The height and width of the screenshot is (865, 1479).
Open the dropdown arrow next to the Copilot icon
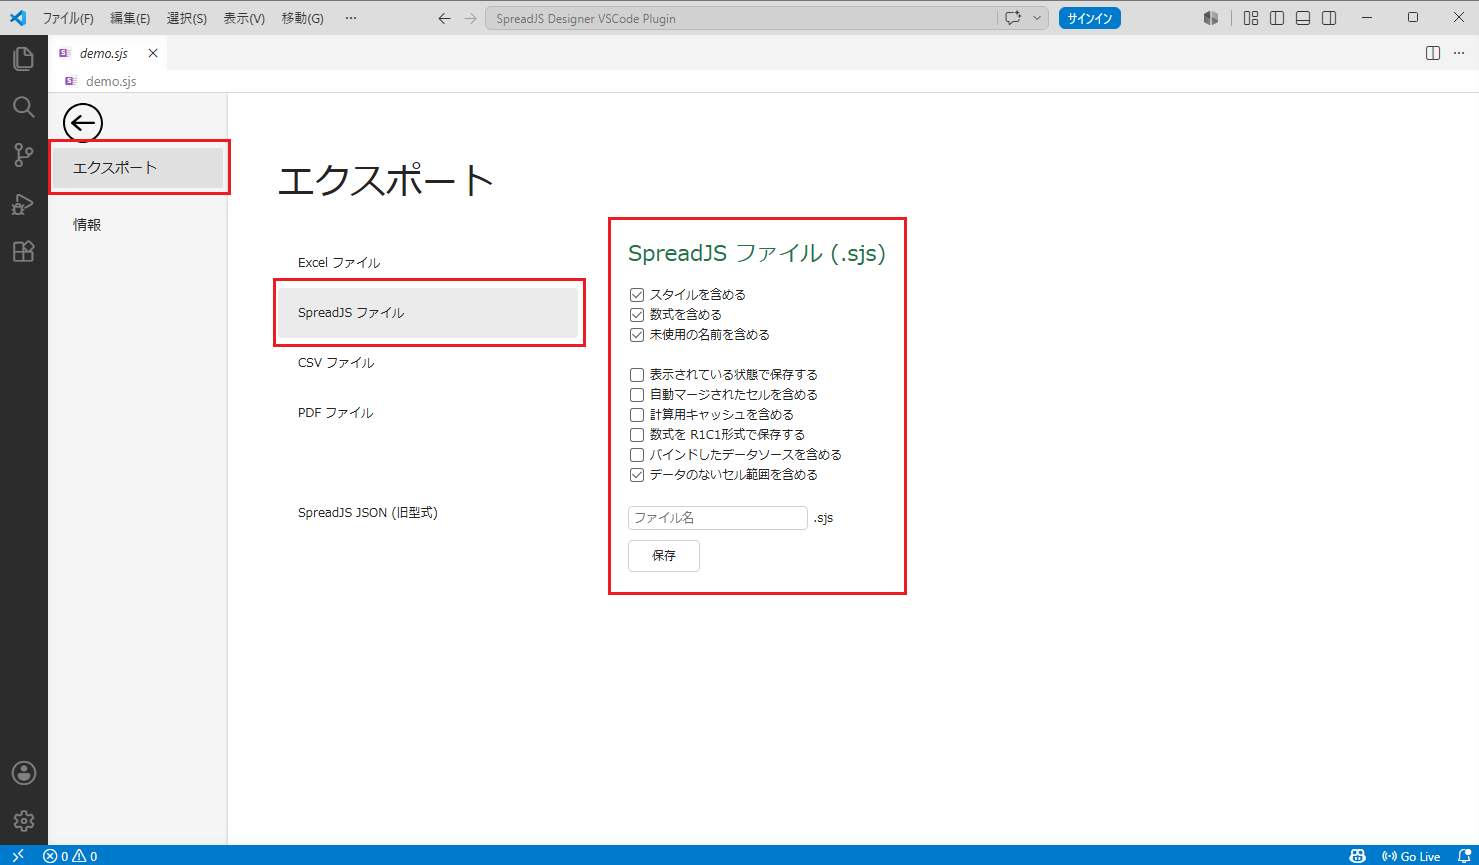tap(1037, 18)
